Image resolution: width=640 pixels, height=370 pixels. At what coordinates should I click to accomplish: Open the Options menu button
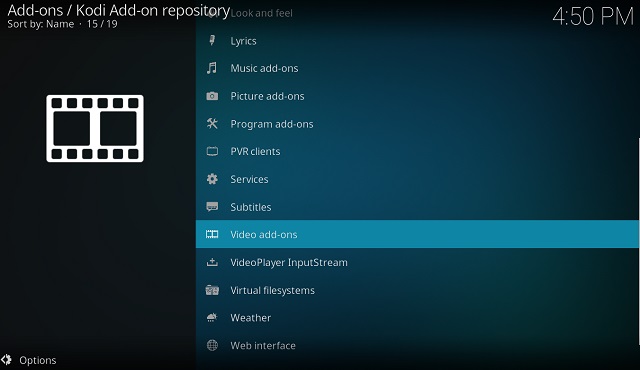pyautogui.click(x=29, y=360)
